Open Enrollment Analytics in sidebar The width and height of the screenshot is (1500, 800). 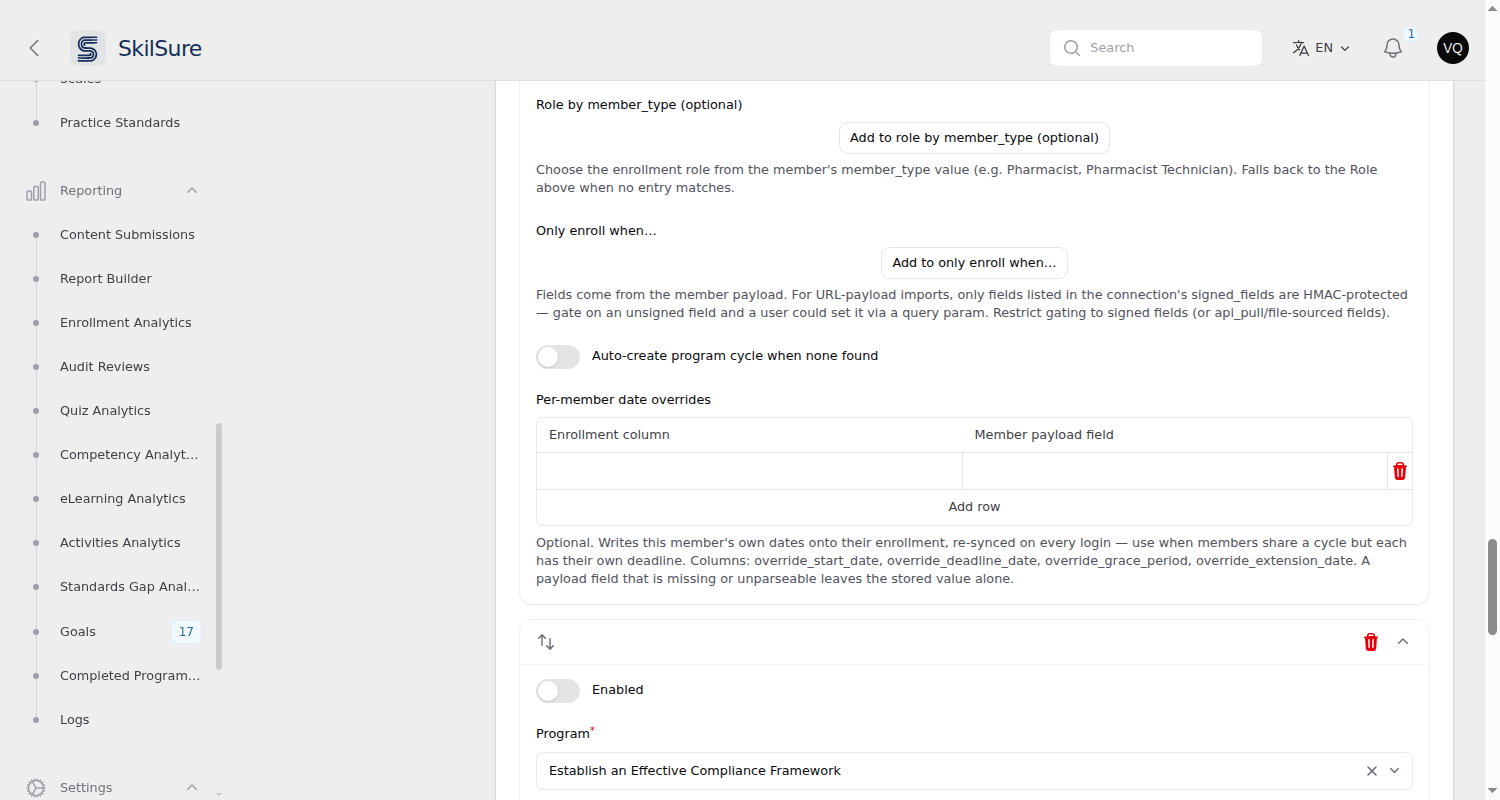125,323
